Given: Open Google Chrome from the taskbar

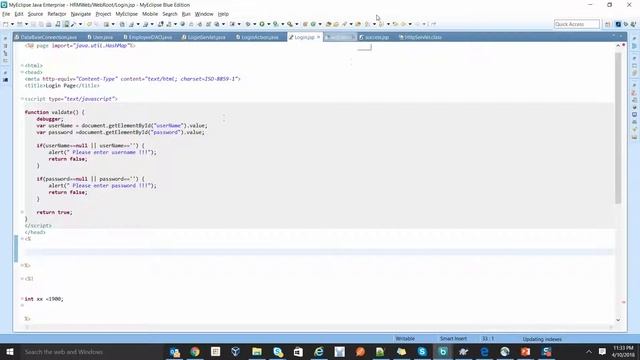Looking at the screenshot, I should (195, 352).
